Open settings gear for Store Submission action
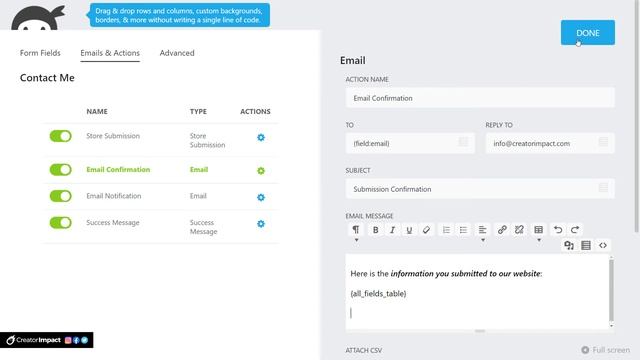Image resolution: width=640 pixels, height=360 pixels. (261, 138)
